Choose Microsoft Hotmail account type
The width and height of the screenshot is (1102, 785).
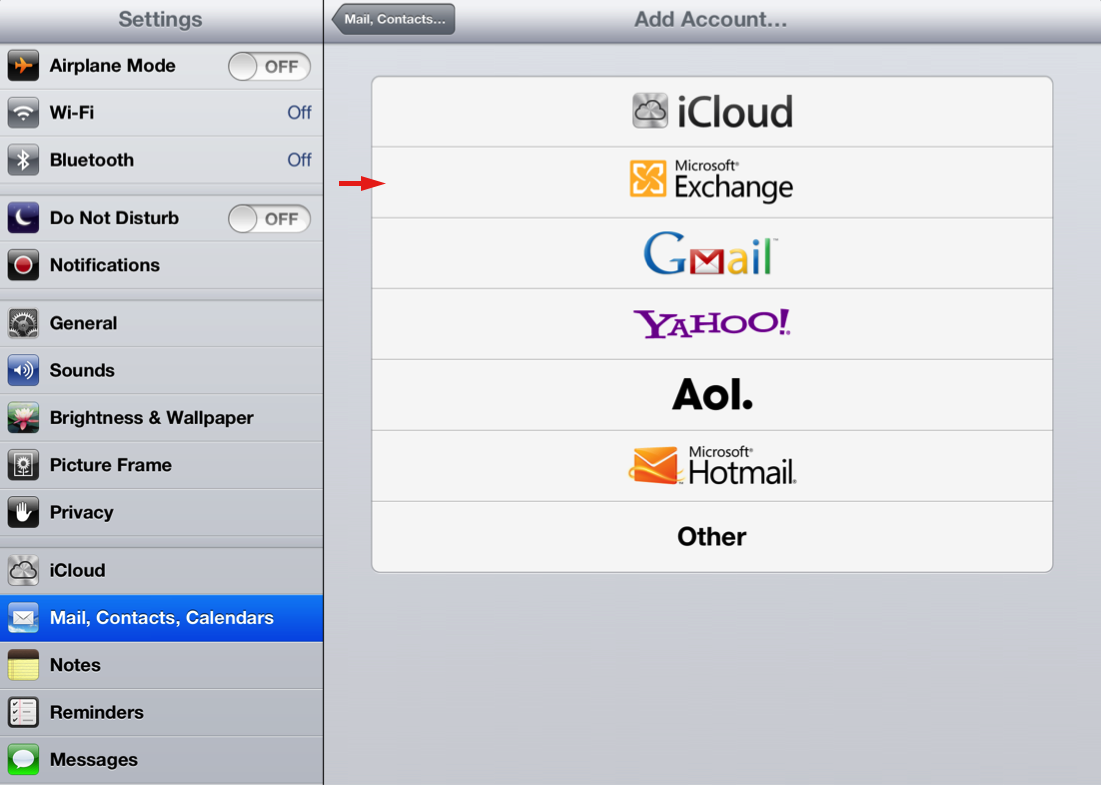click(x=711, y=466)
